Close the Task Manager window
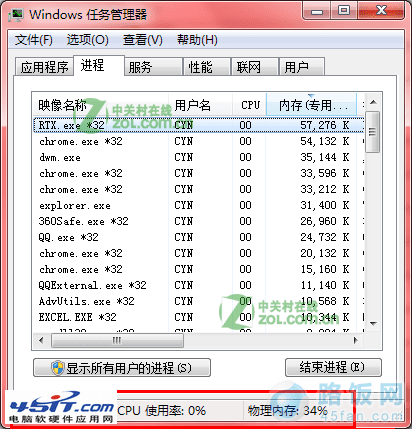The width and height of the screenshot is (412, 429). 382,11
